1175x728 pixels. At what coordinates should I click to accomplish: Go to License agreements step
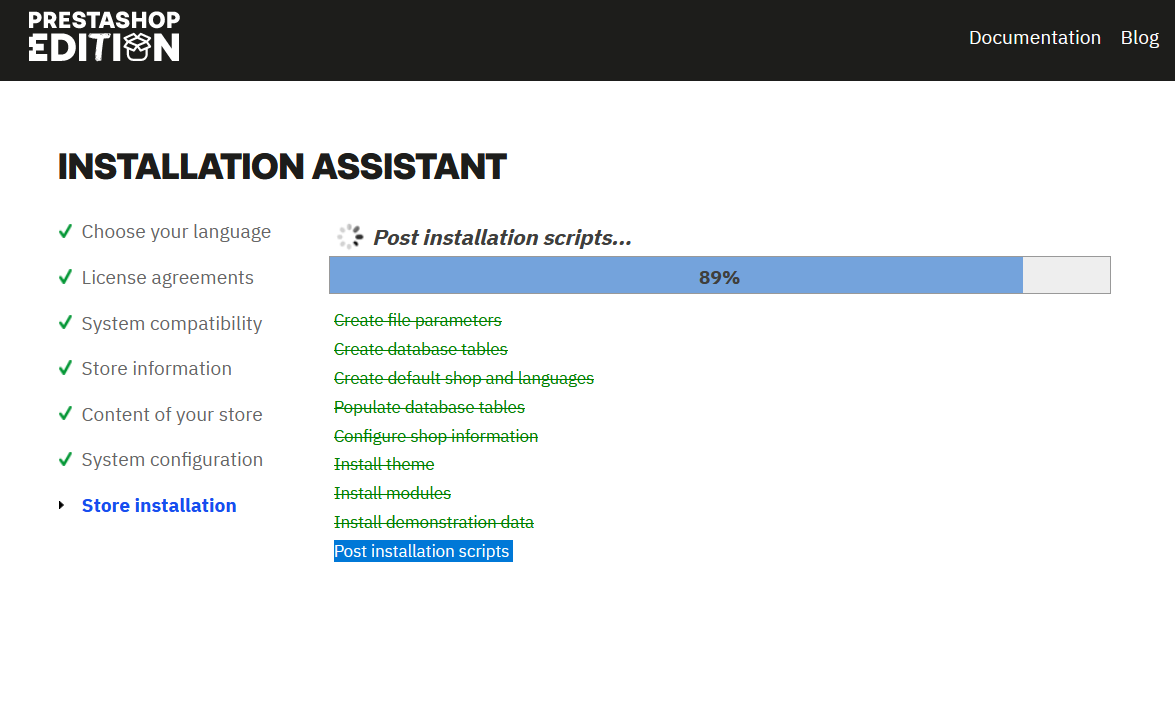tap(167, 278)
